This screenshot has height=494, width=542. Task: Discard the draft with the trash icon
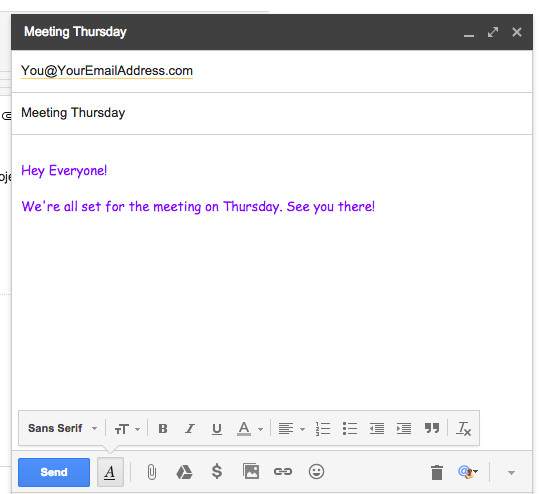437,472
